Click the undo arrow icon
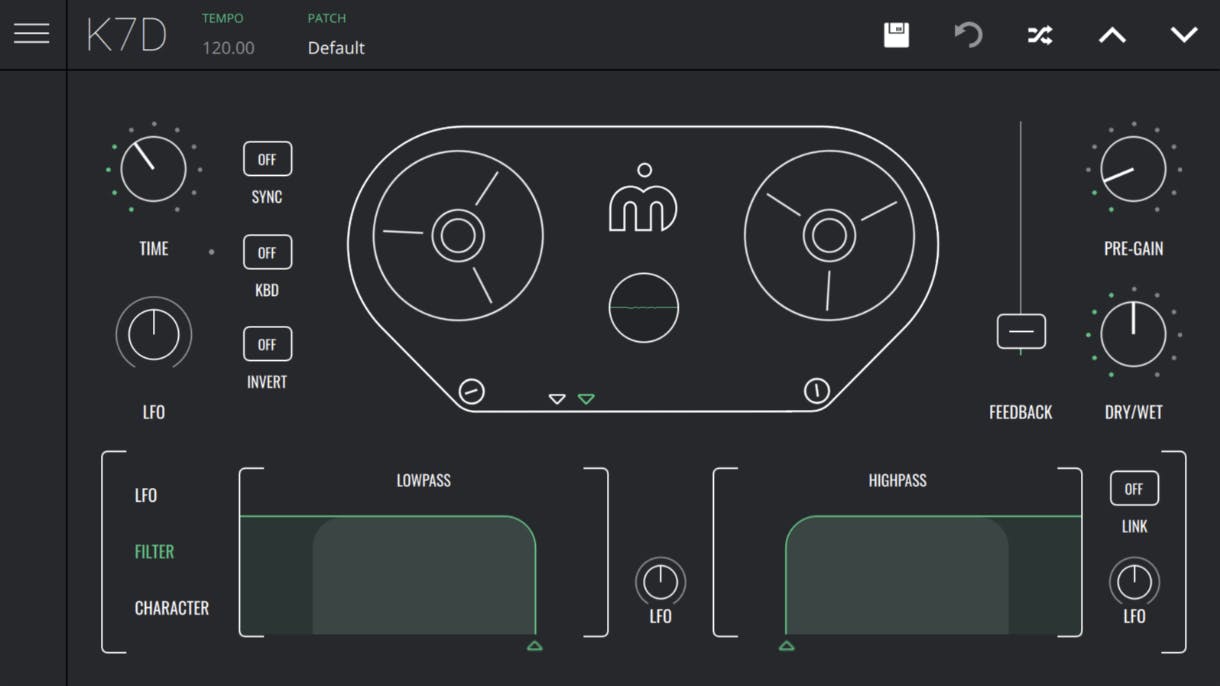 click(x=967, y=33)
